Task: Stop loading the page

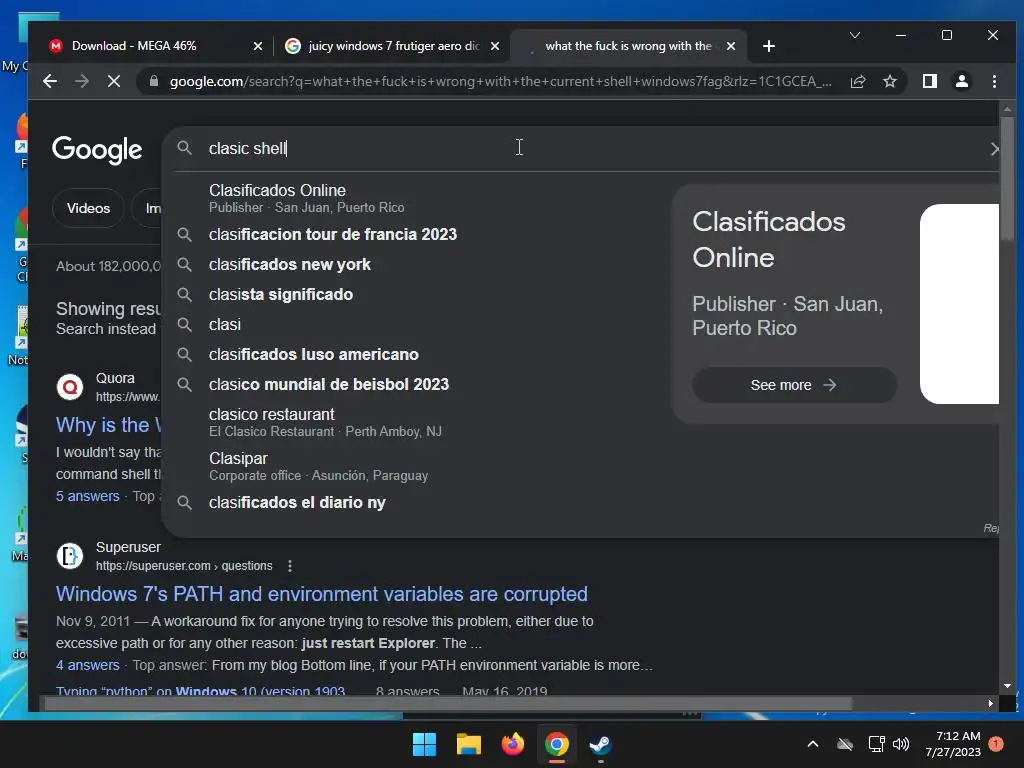Action: pos(114,81)
